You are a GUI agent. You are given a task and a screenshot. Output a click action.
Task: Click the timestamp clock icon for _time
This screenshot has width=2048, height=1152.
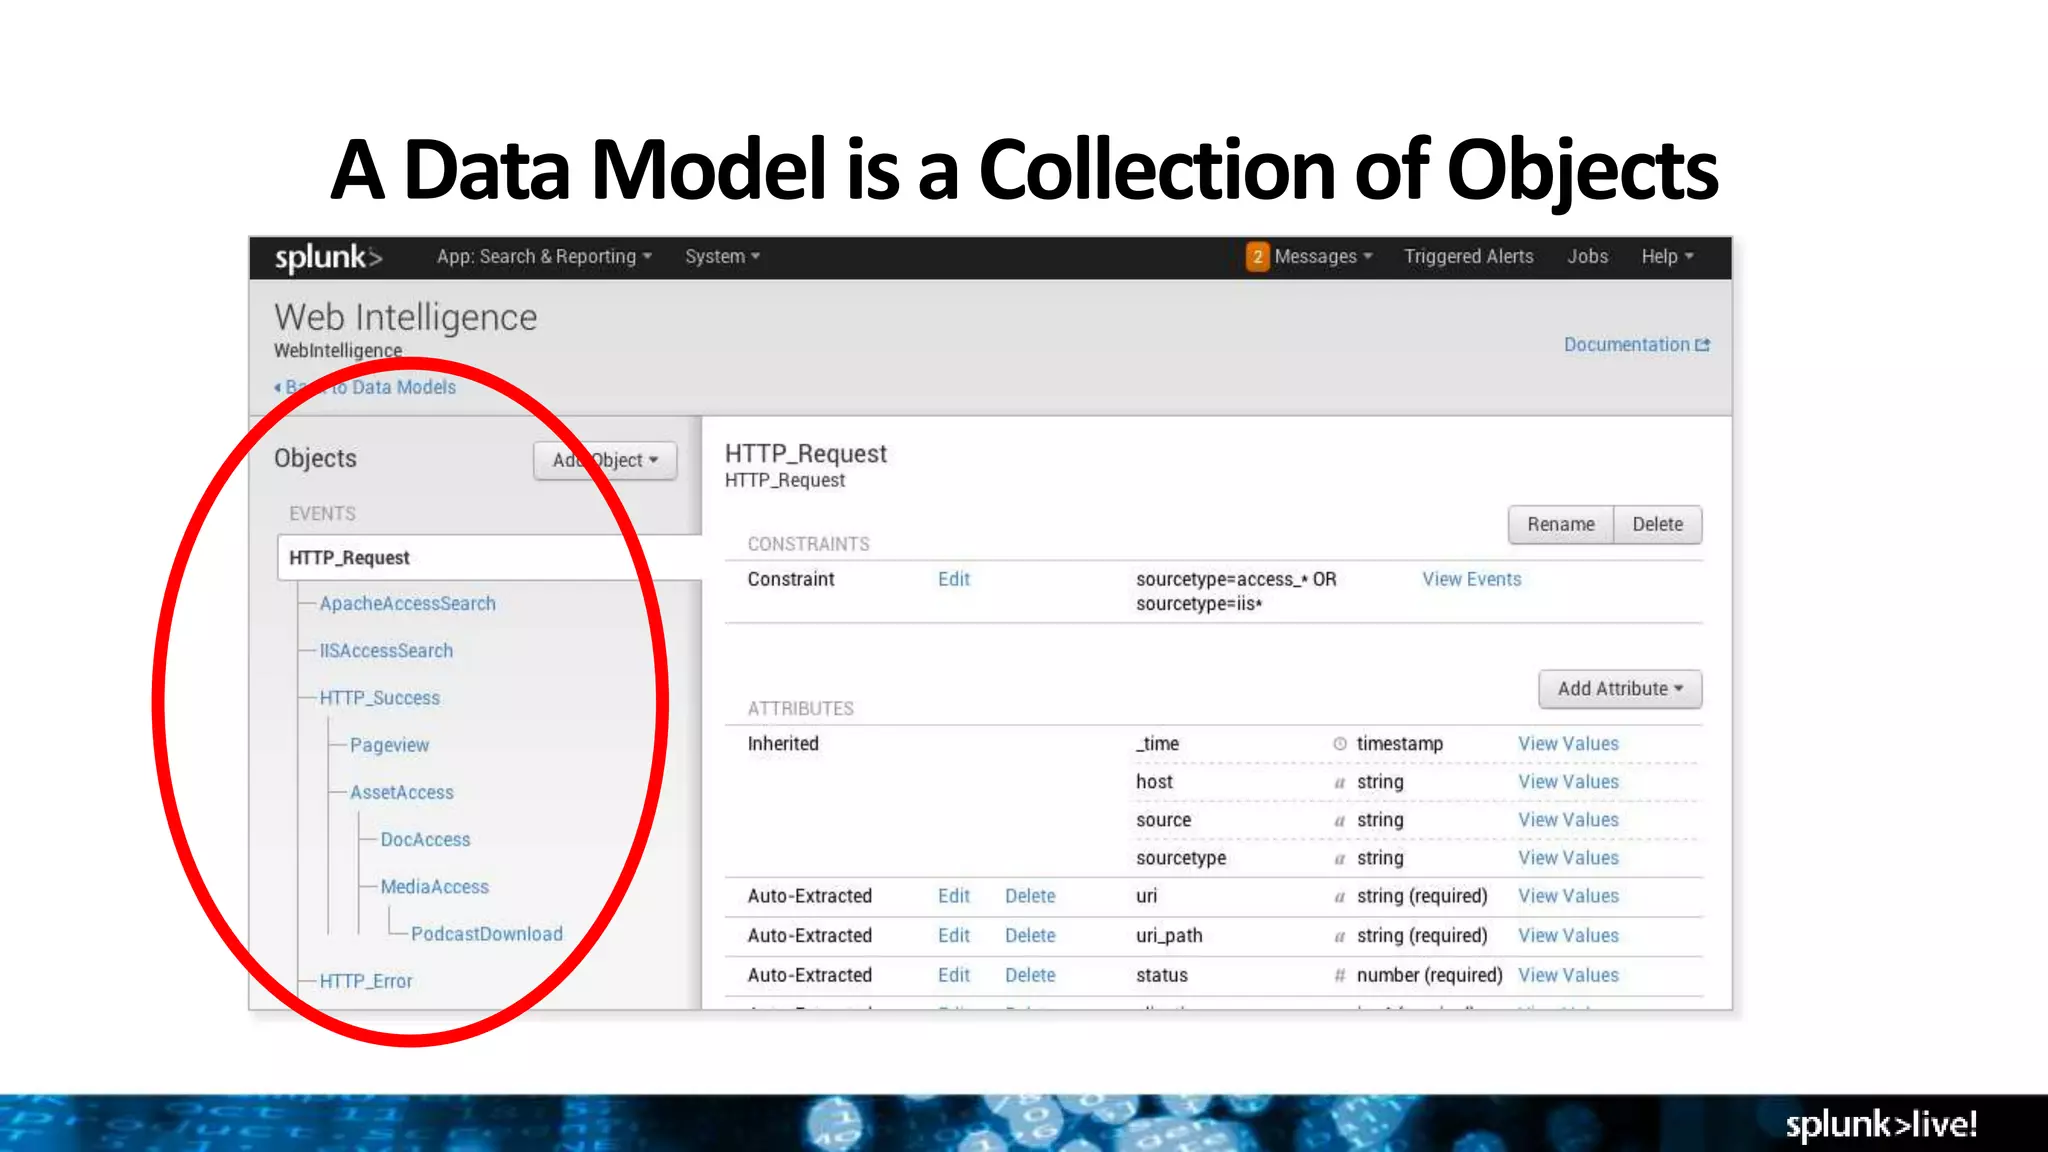coord(1340,744)
